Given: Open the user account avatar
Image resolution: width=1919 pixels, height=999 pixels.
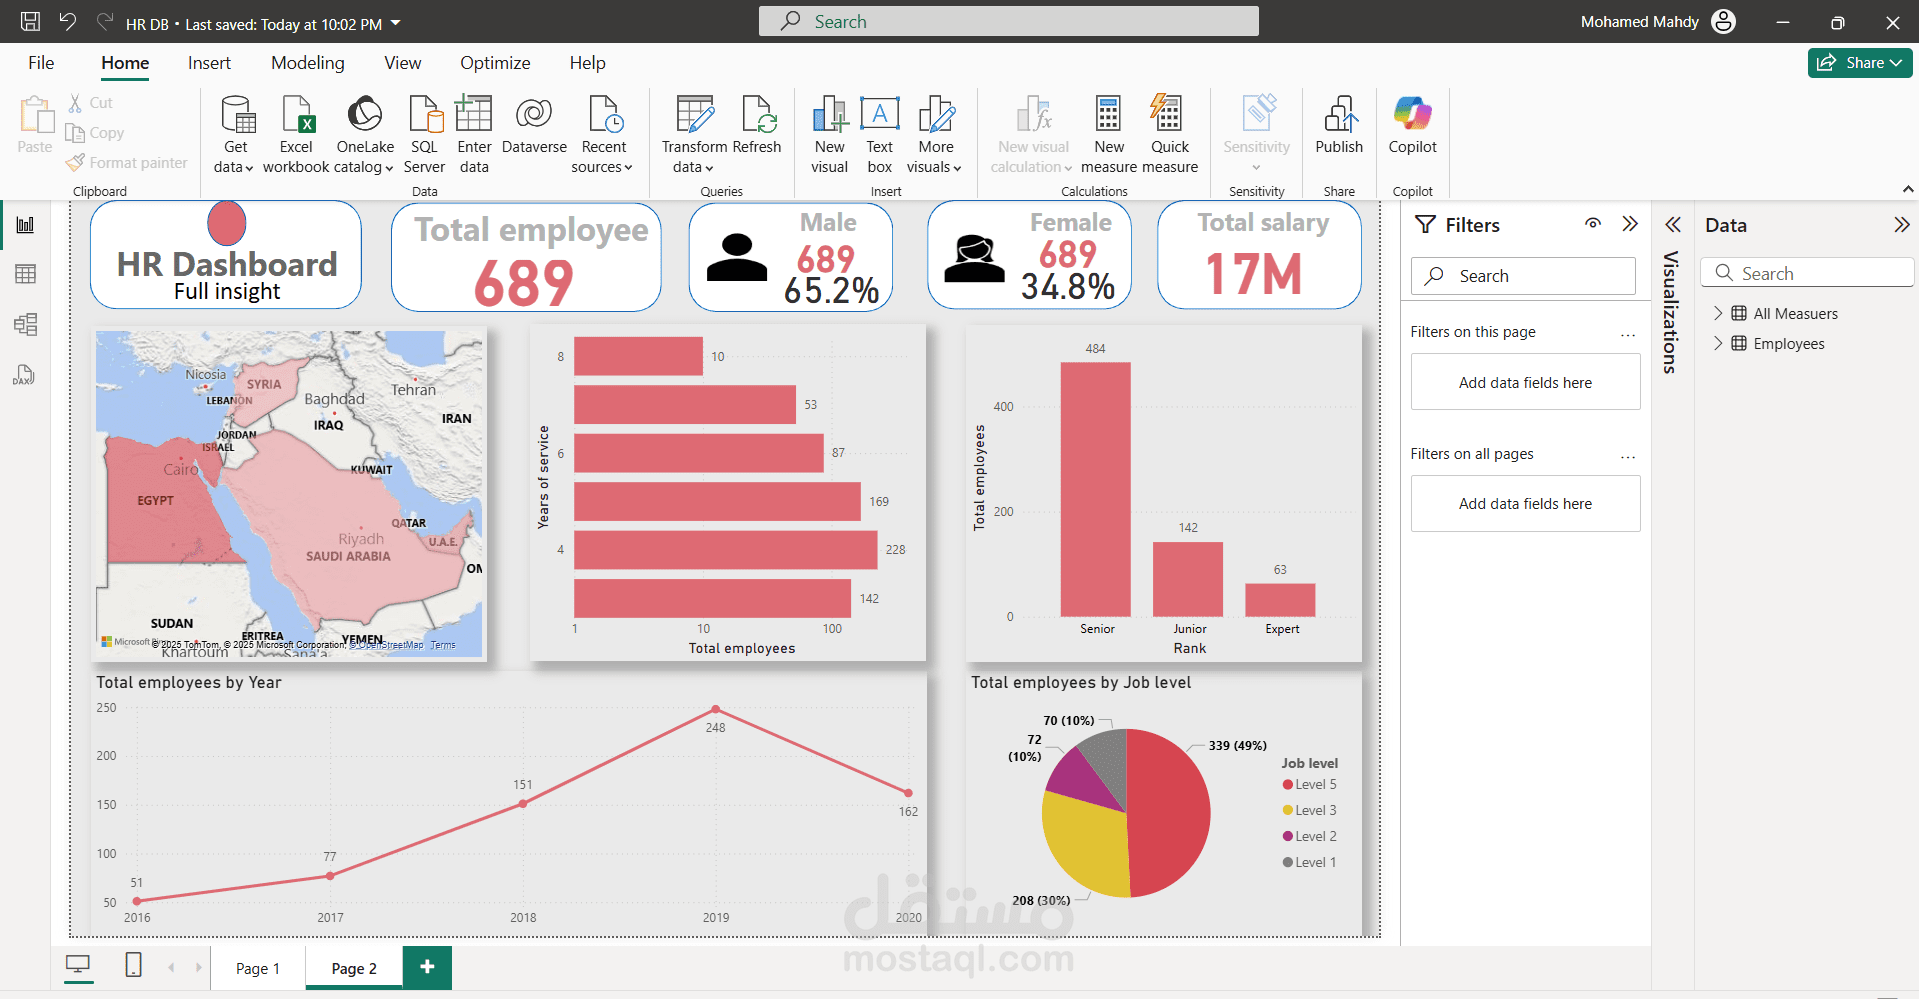Looking at the screenshot, I should tap(1724, 21).
